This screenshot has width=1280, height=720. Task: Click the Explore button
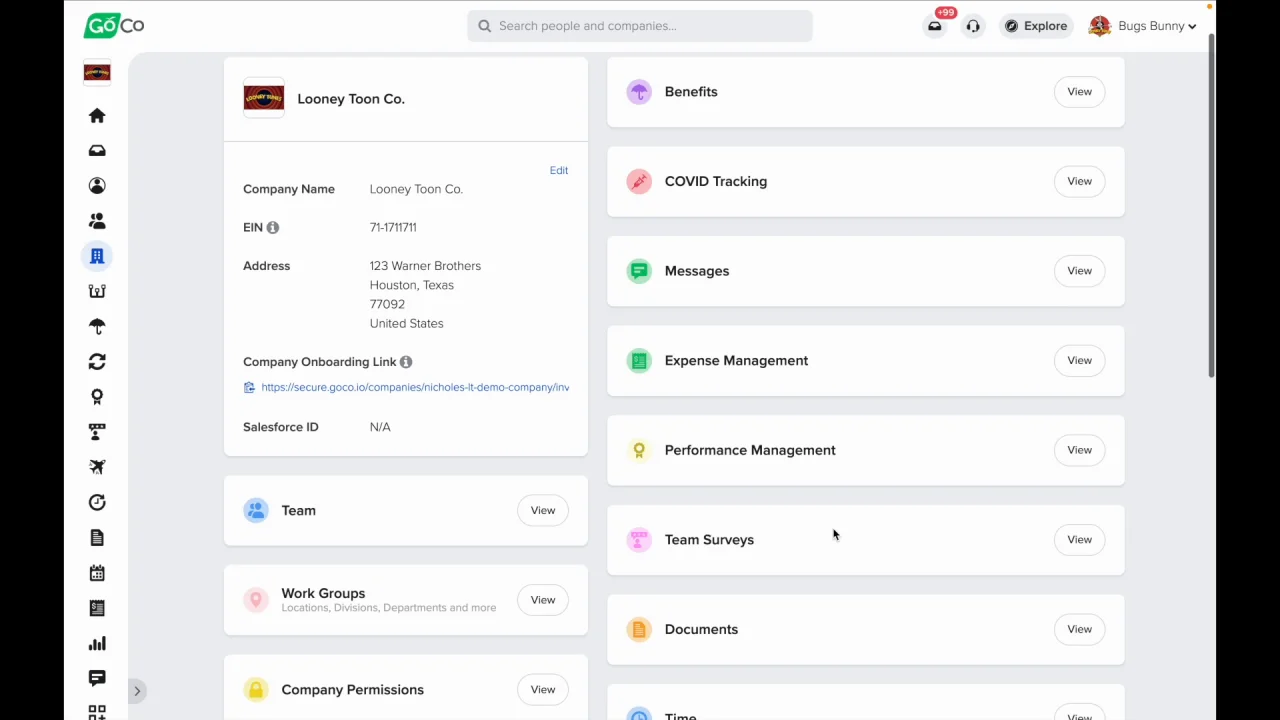(1036, 26)
